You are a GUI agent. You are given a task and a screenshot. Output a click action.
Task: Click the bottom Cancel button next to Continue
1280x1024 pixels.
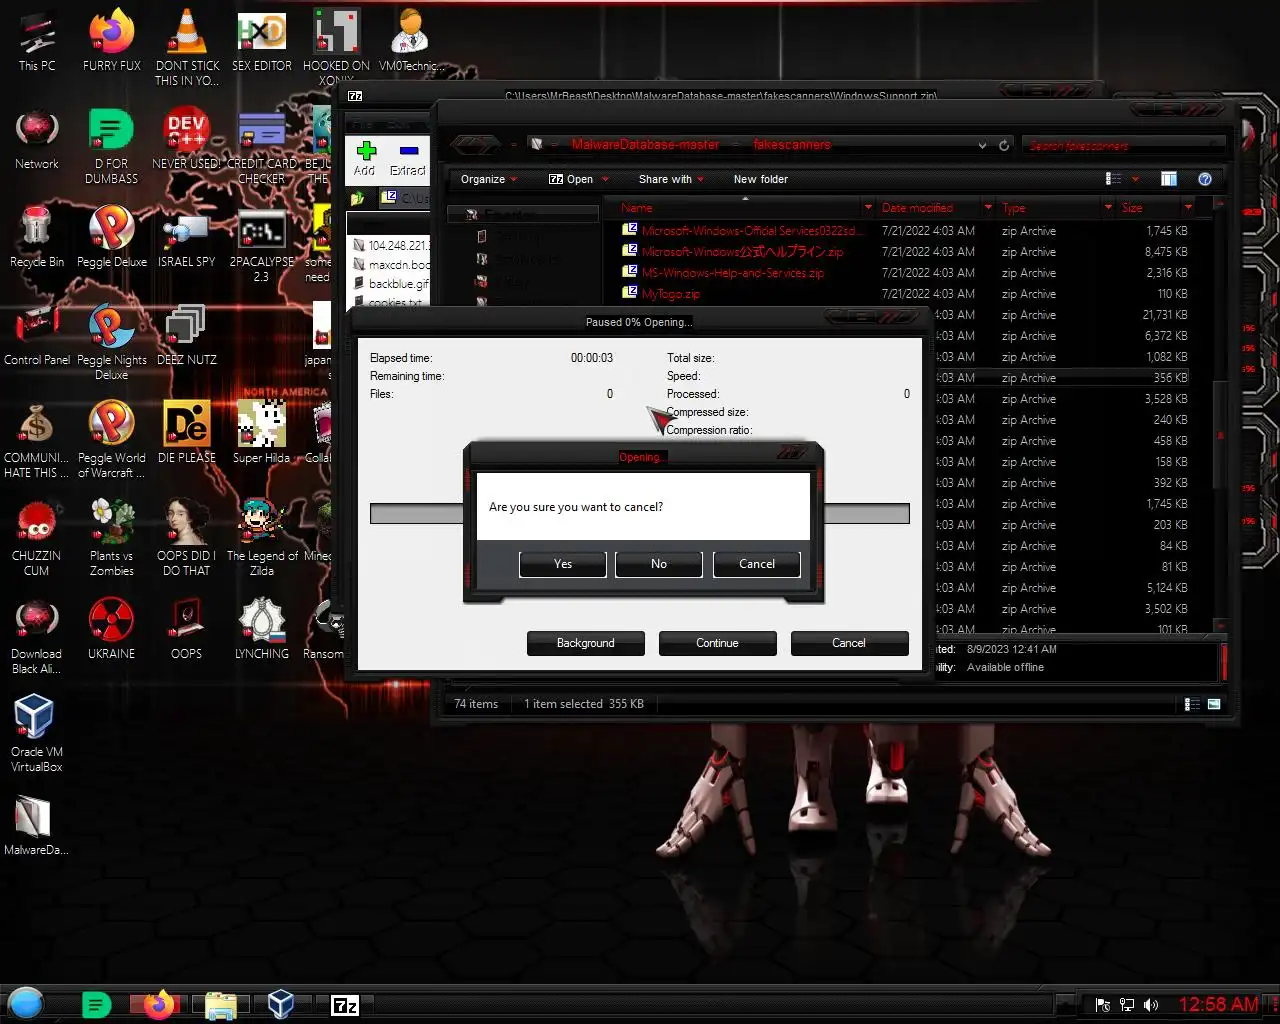(x=849, y=643)
